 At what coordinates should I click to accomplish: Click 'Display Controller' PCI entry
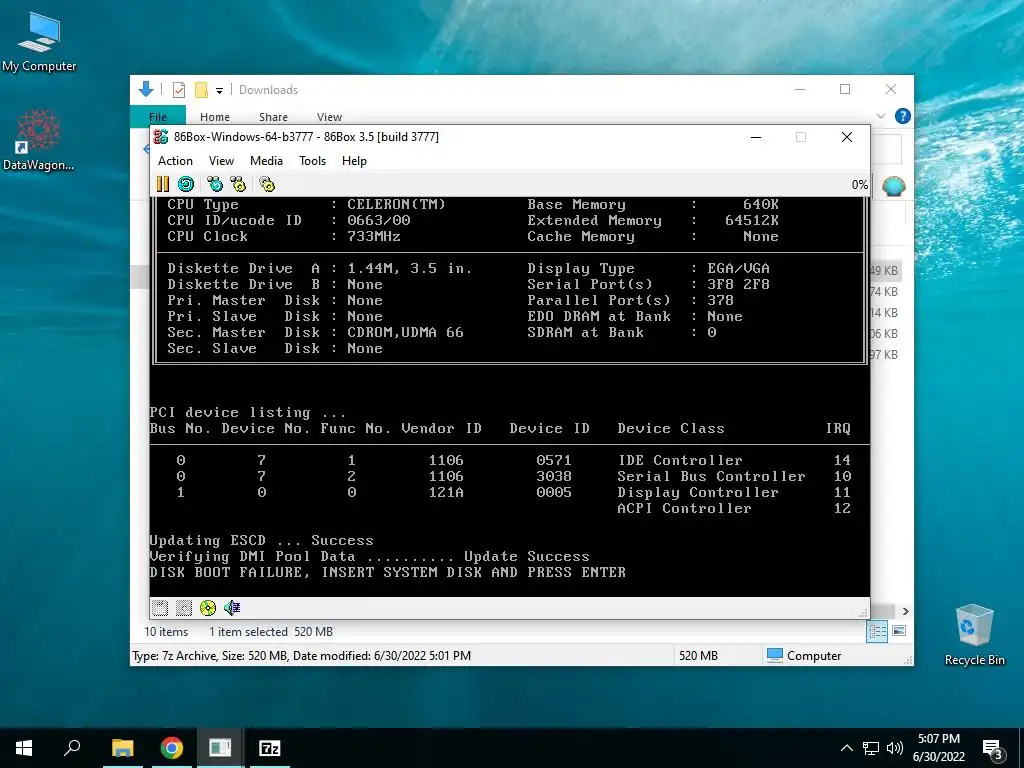pos(697,492)
